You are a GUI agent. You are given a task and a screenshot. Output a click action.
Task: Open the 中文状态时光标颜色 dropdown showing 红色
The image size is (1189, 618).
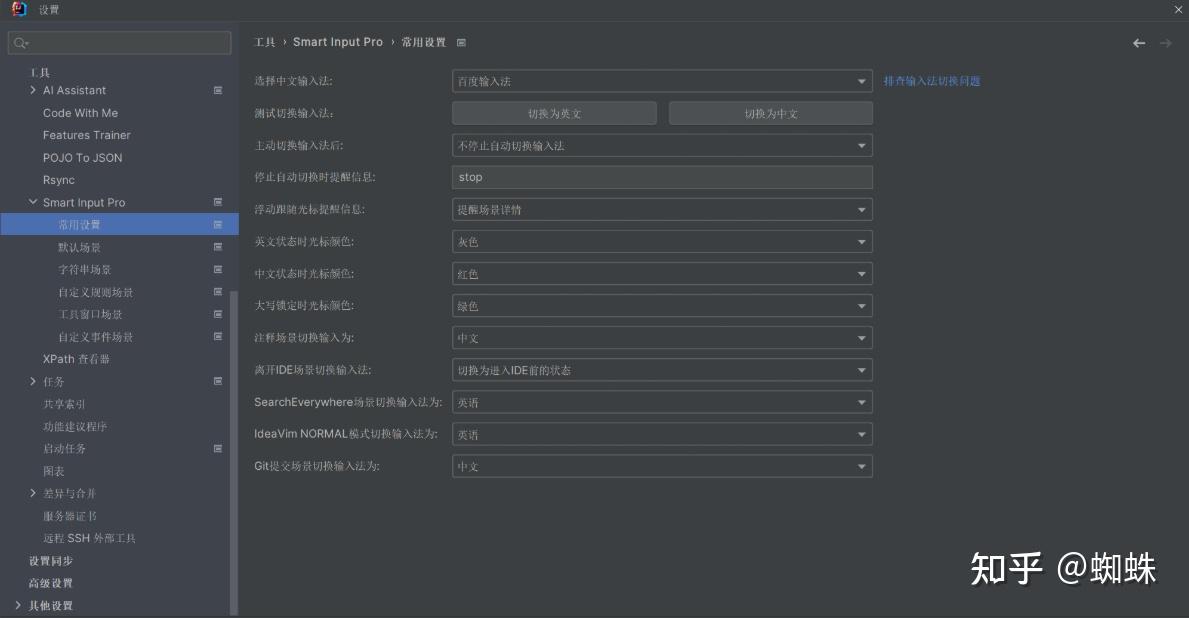point(662,274)
